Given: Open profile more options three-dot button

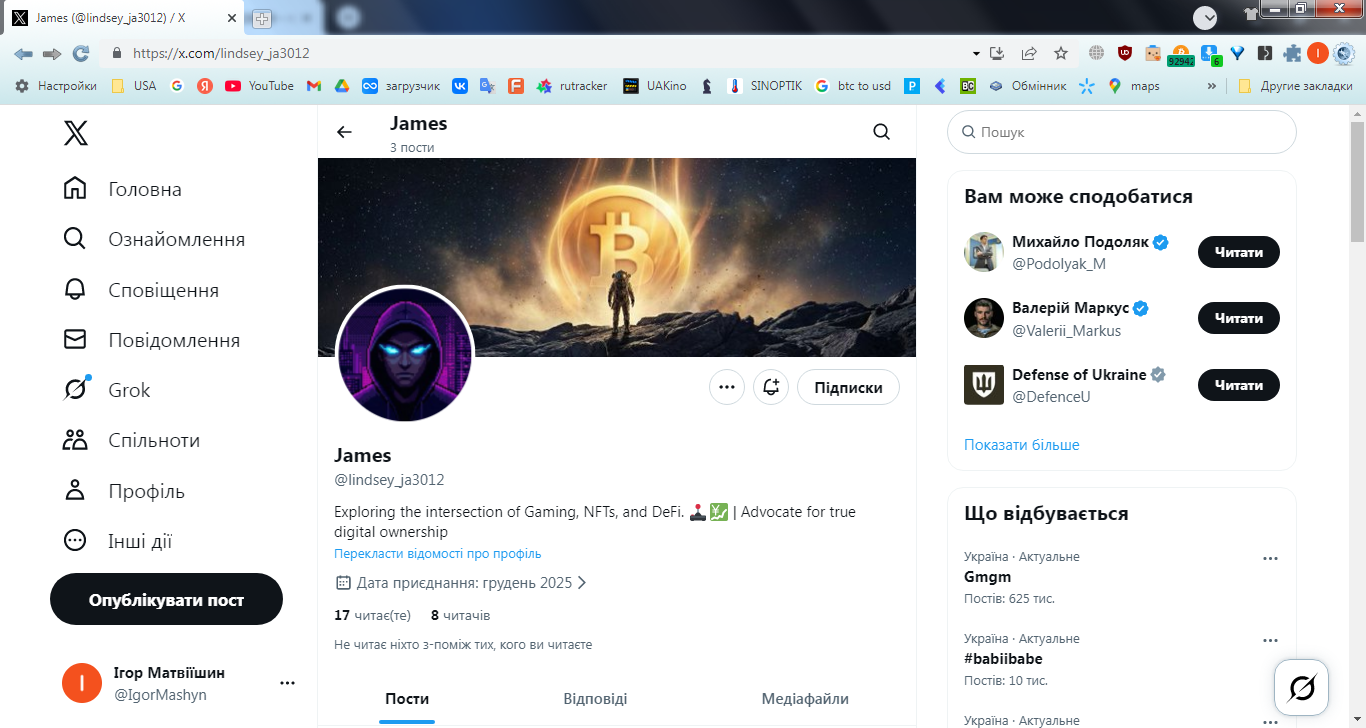Looking at the screenshot, I should pyautogui.click(x=727, y=387).
